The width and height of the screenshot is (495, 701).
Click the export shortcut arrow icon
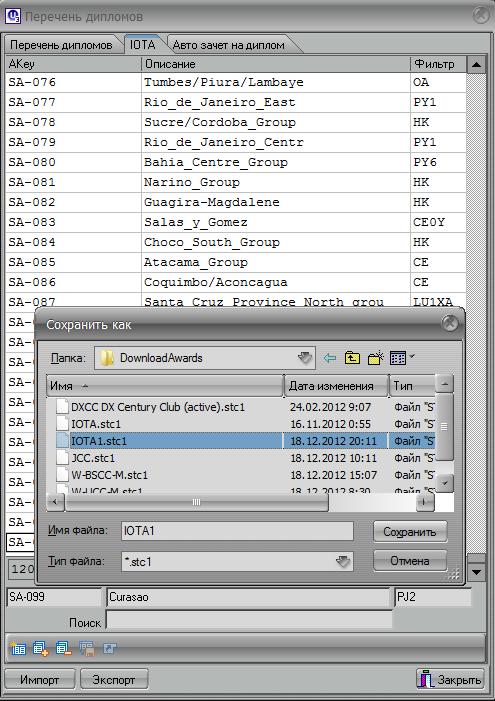110,648
